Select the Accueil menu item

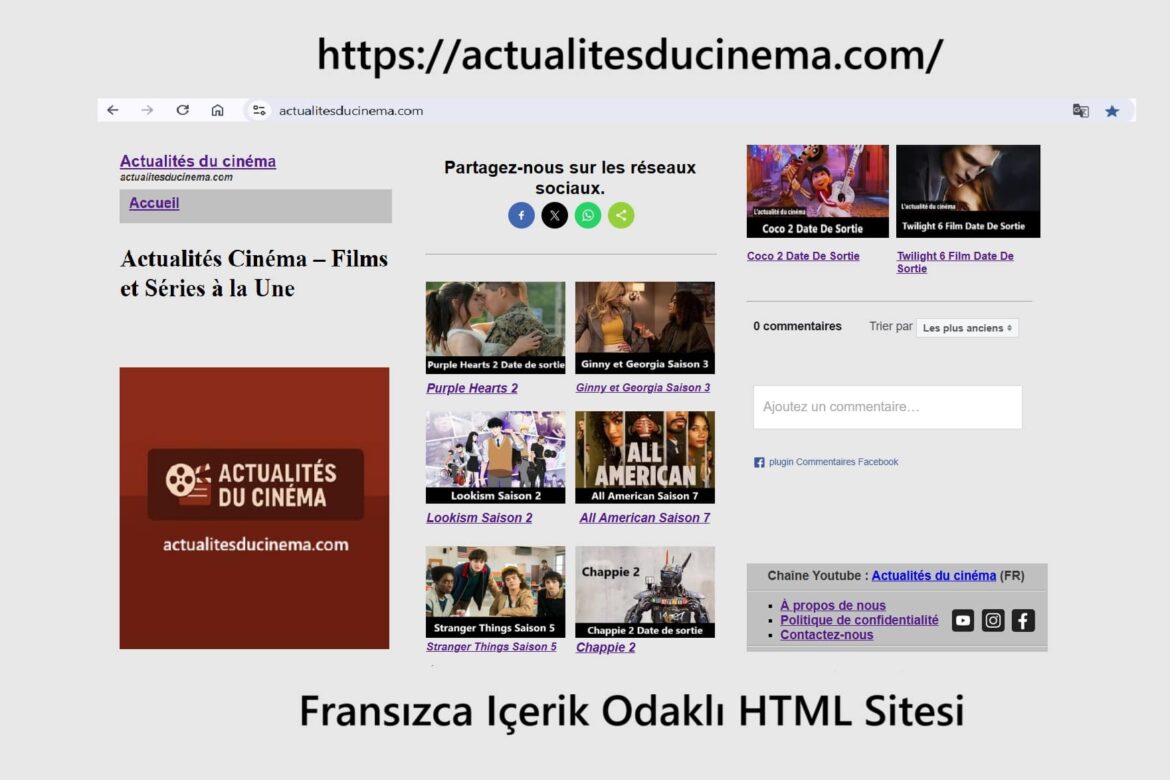click(154, 203)
